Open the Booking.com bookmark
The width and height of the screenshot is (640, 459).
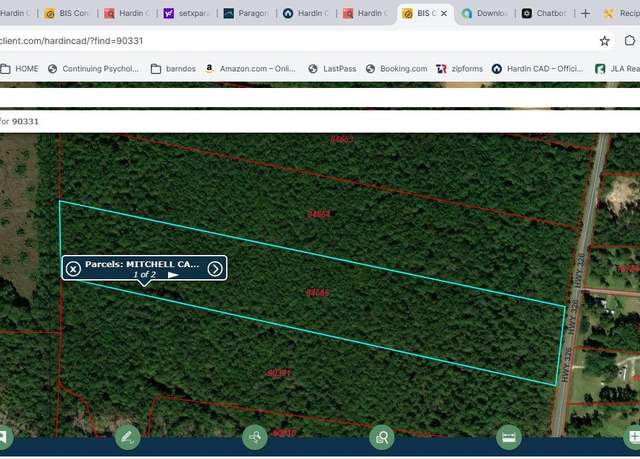click(x=396, y=69)
